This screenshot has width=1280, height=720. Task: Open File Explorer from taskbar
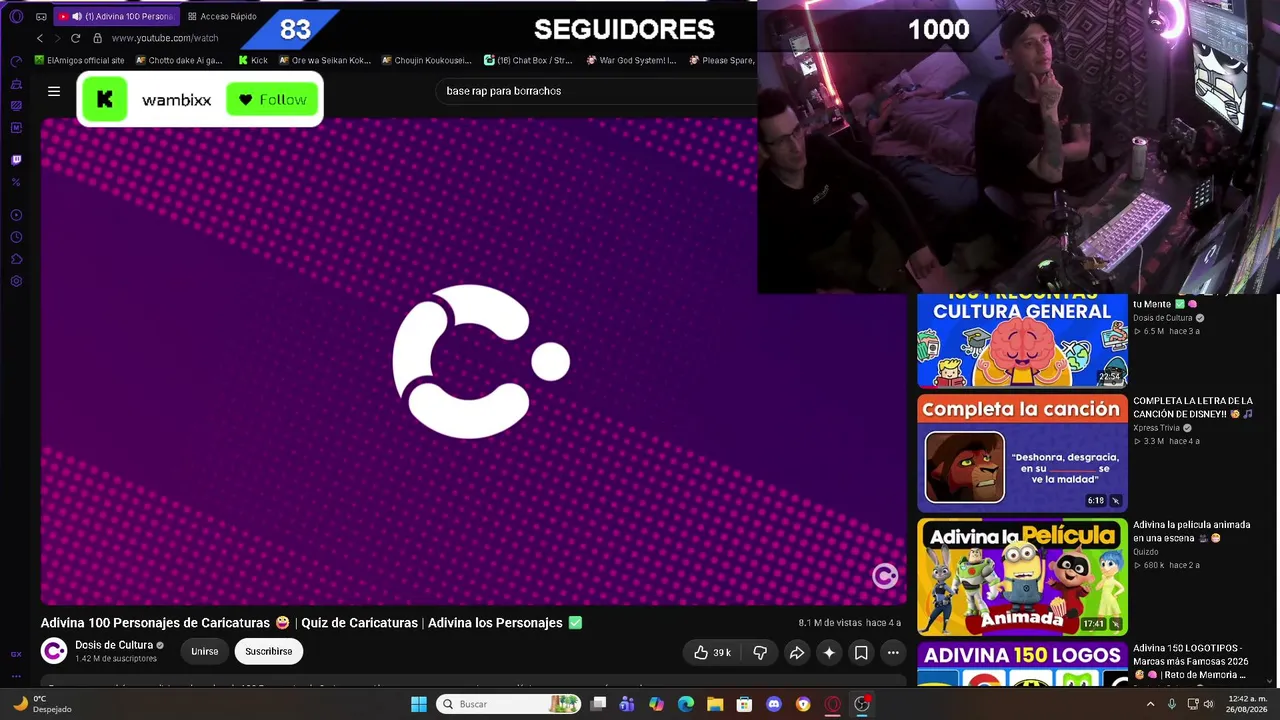pyautogui.click(x=715, y=704)
